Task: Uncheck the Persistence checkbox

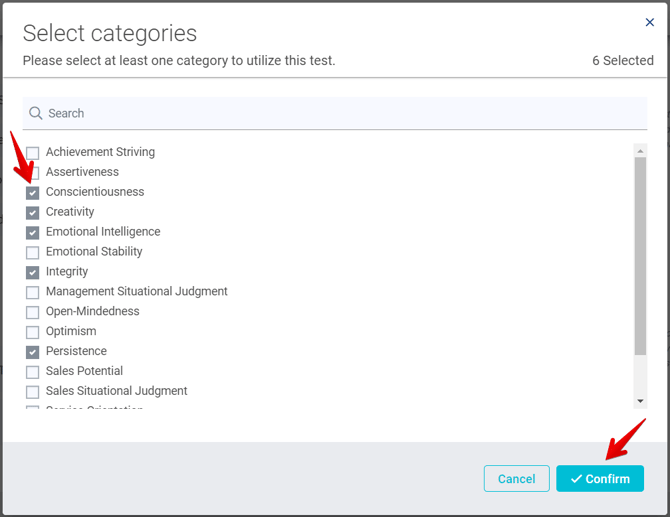Action: point(33,352)
